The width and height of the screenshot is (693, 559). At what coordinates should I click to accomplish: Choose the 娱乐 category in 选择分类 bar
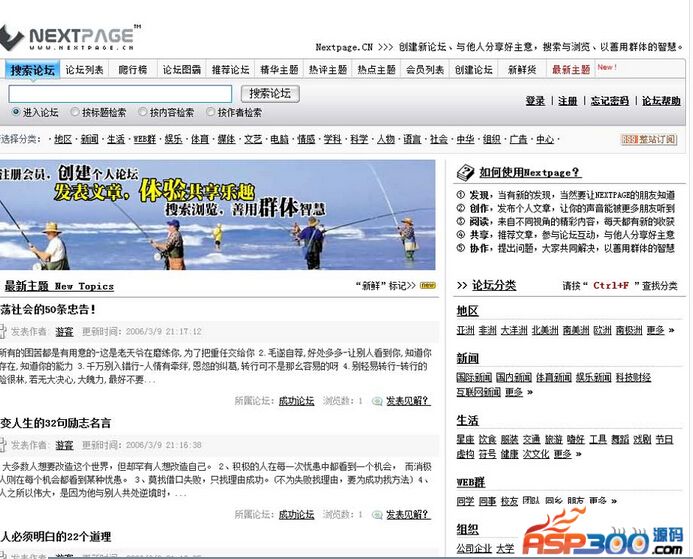point(173,139)
